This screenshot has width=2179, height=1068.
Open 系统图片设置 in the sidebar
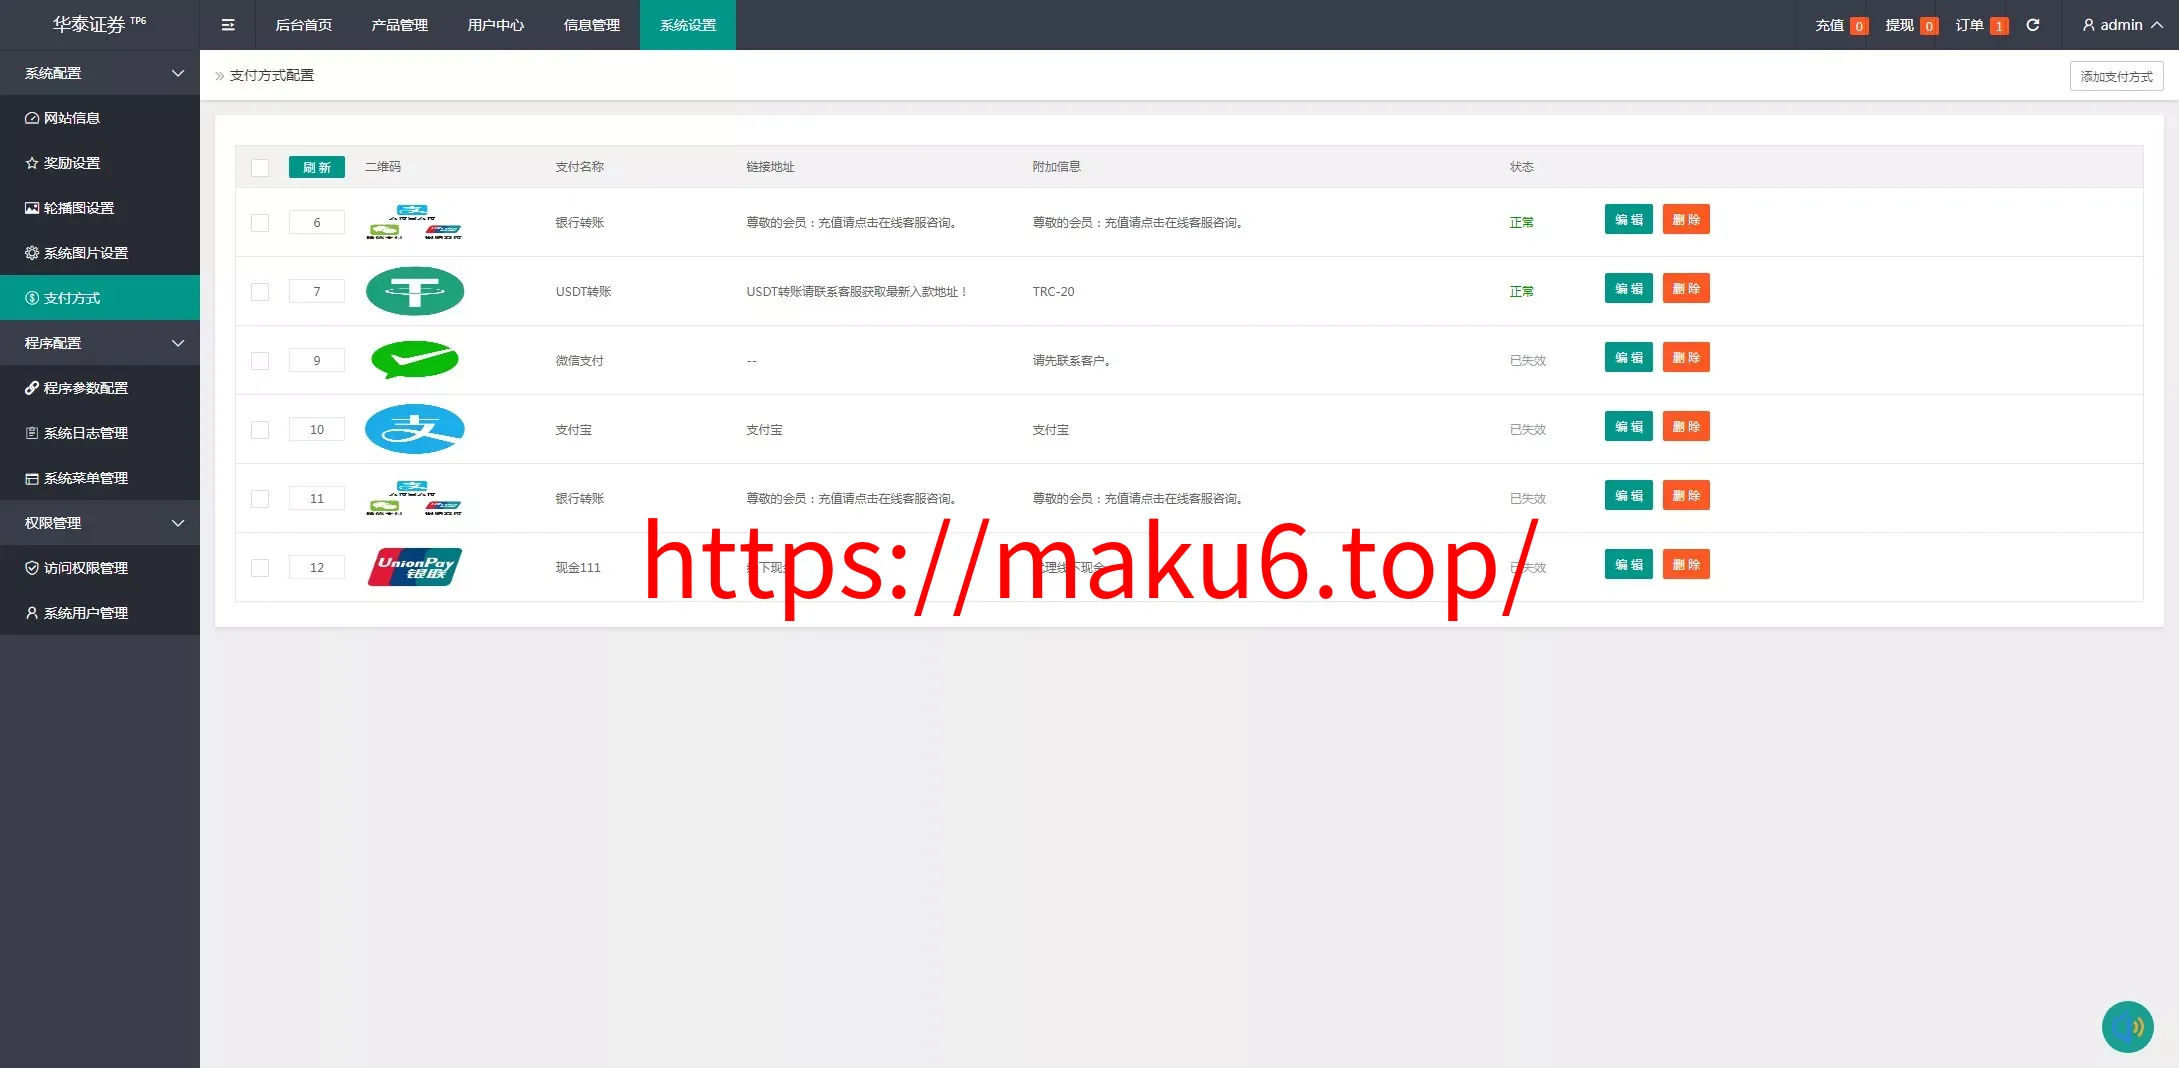(100, 253)
